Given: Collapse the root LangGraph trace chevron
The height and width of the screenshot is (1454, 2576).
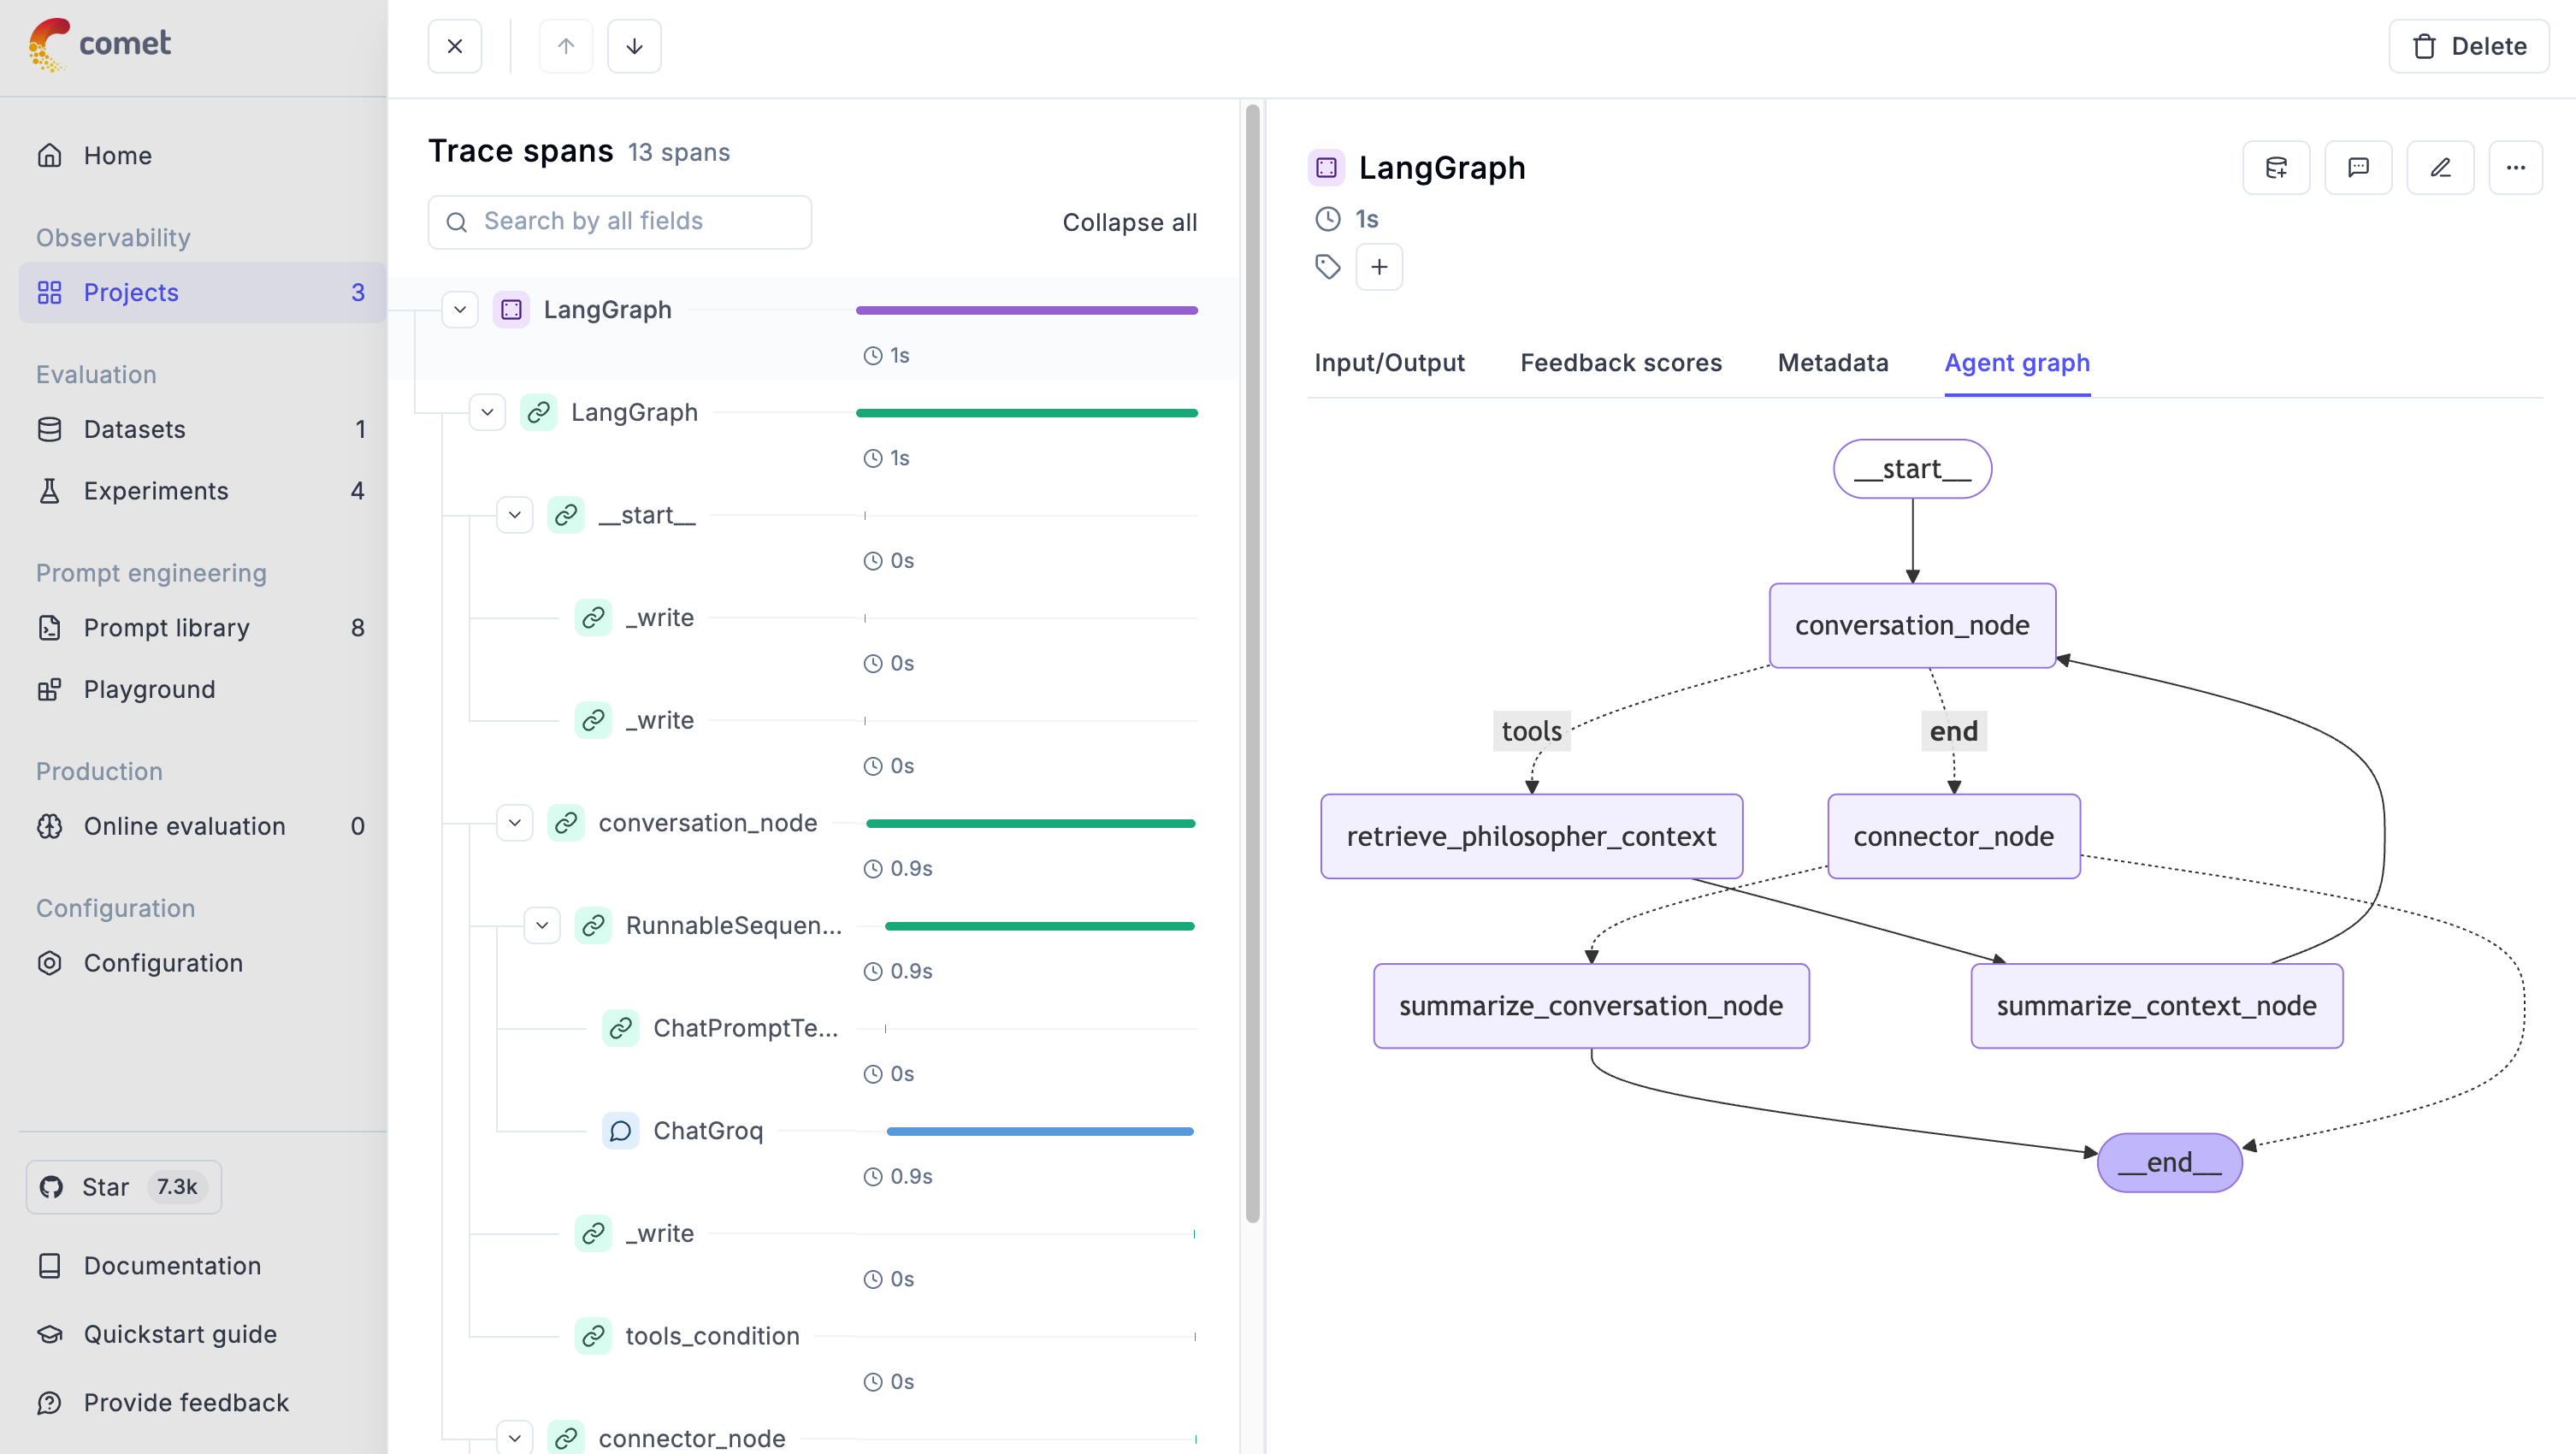Looking at the screenshot, I should click(x=460, y=310).
